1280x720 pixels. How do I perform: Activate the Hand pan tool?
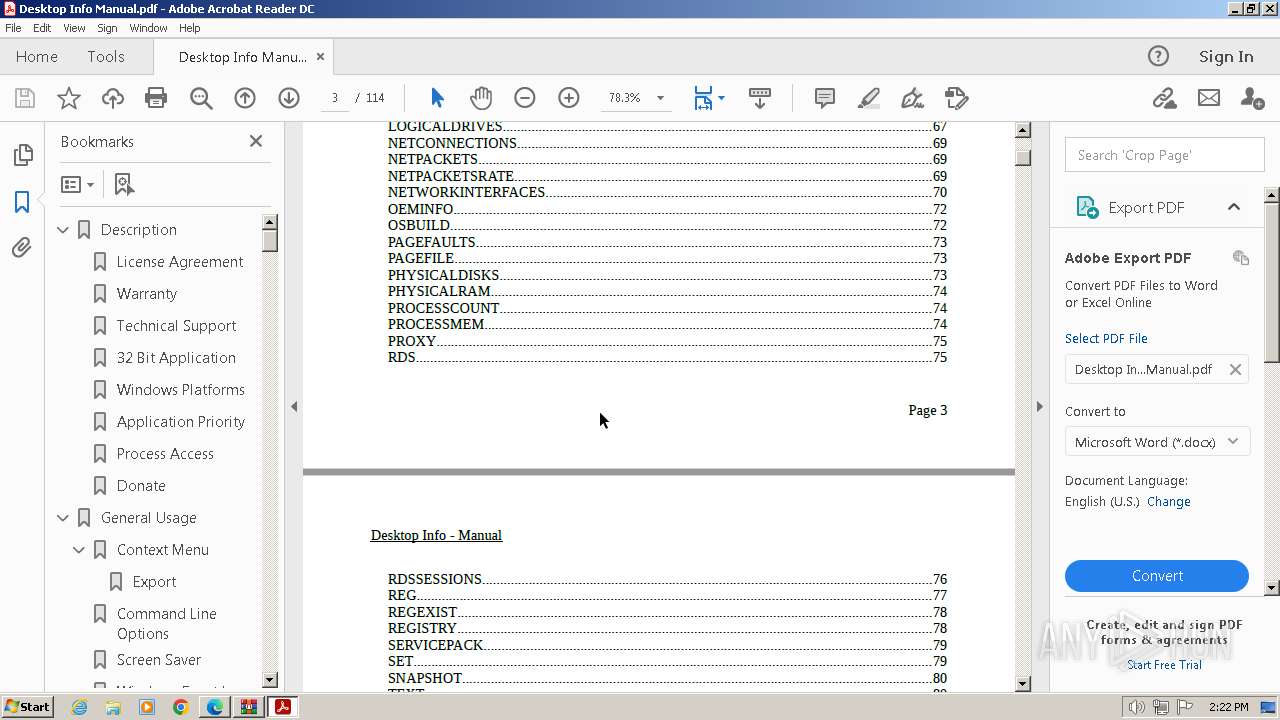click(x=481, y=98)
